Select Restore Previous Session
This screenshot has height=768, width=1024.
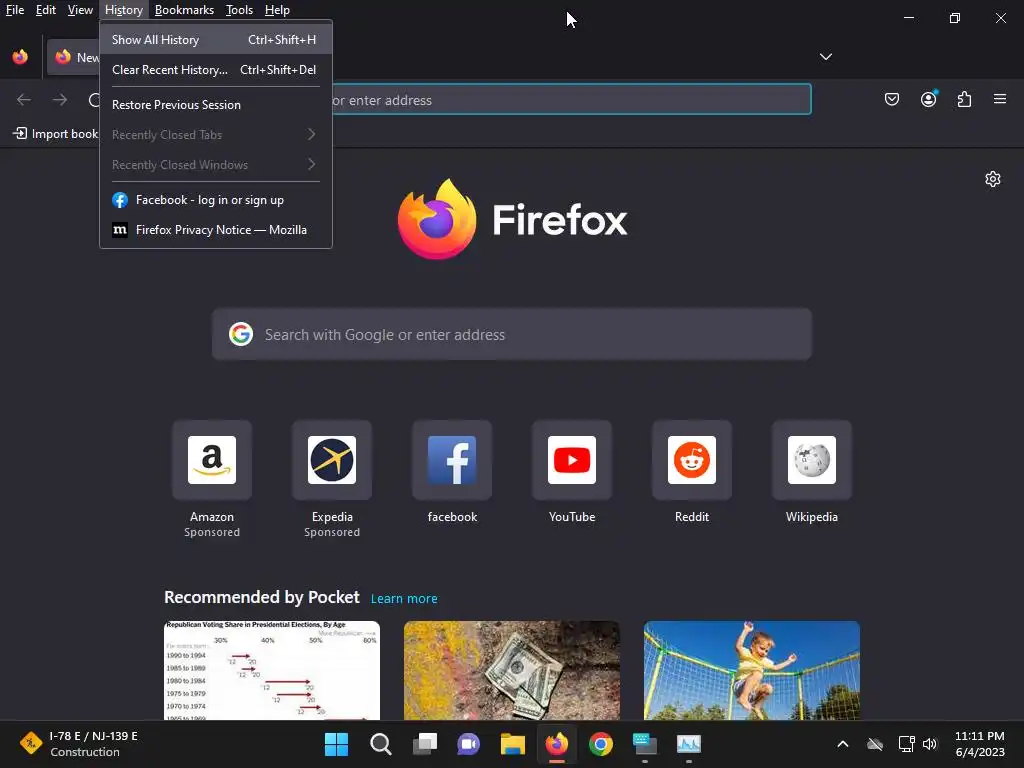216,104
